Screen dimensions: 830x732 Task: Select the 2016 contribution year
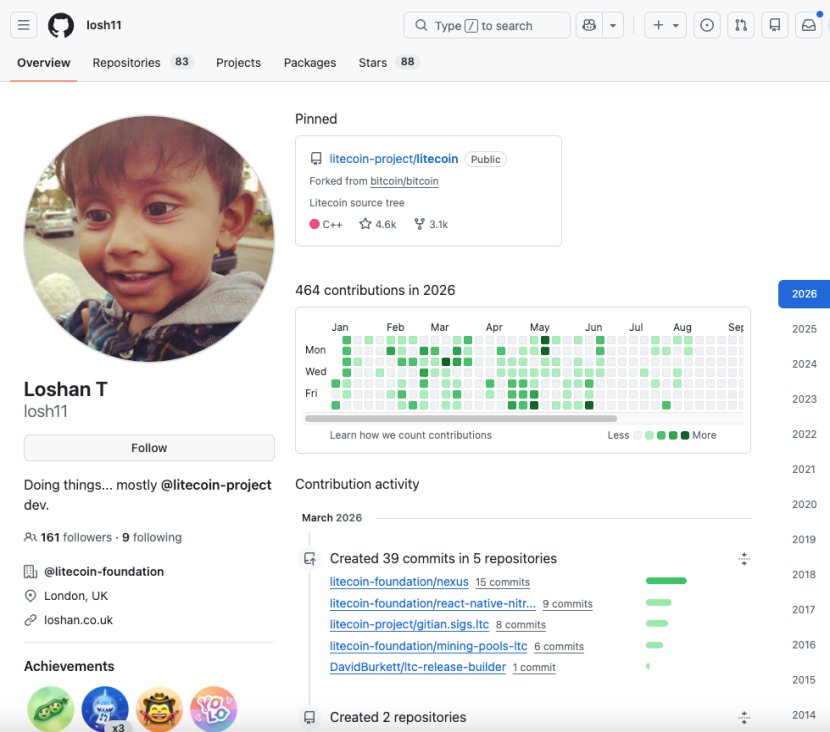coord(804,645)
